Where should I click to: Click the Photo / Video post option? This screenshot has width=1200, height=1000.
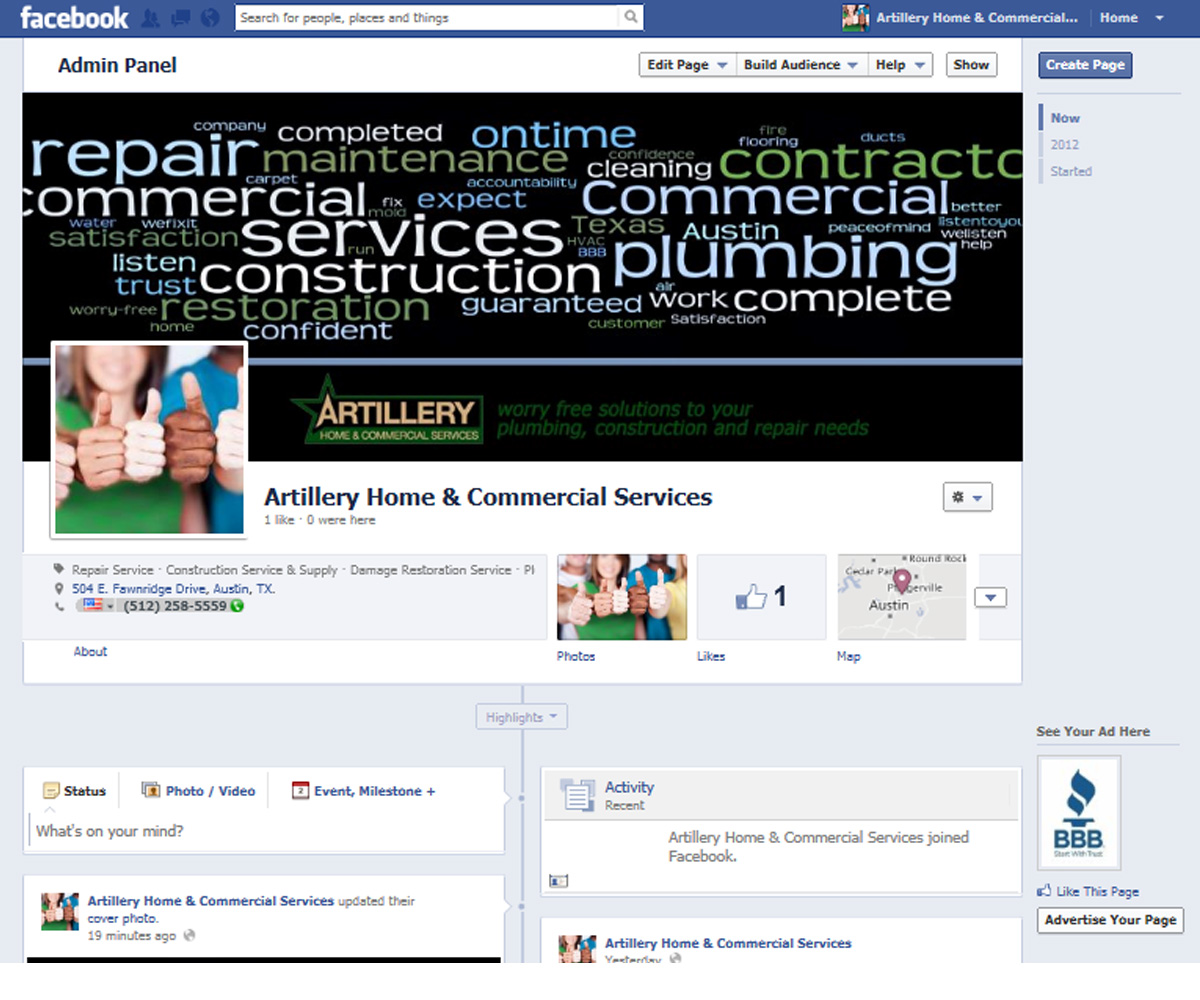tap(198, 790)
